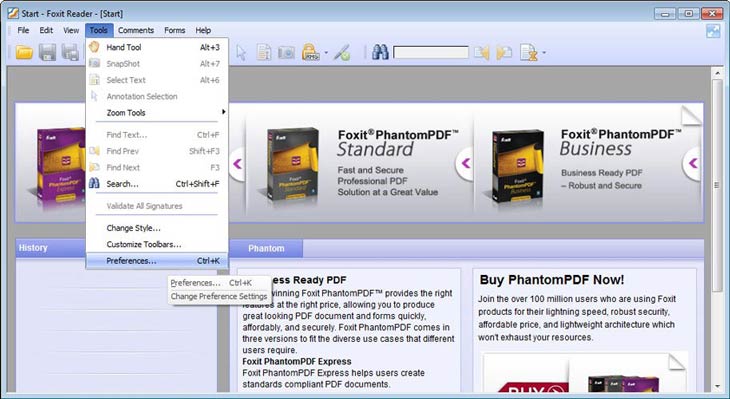Open file with the folder toolbar icon

24,52
